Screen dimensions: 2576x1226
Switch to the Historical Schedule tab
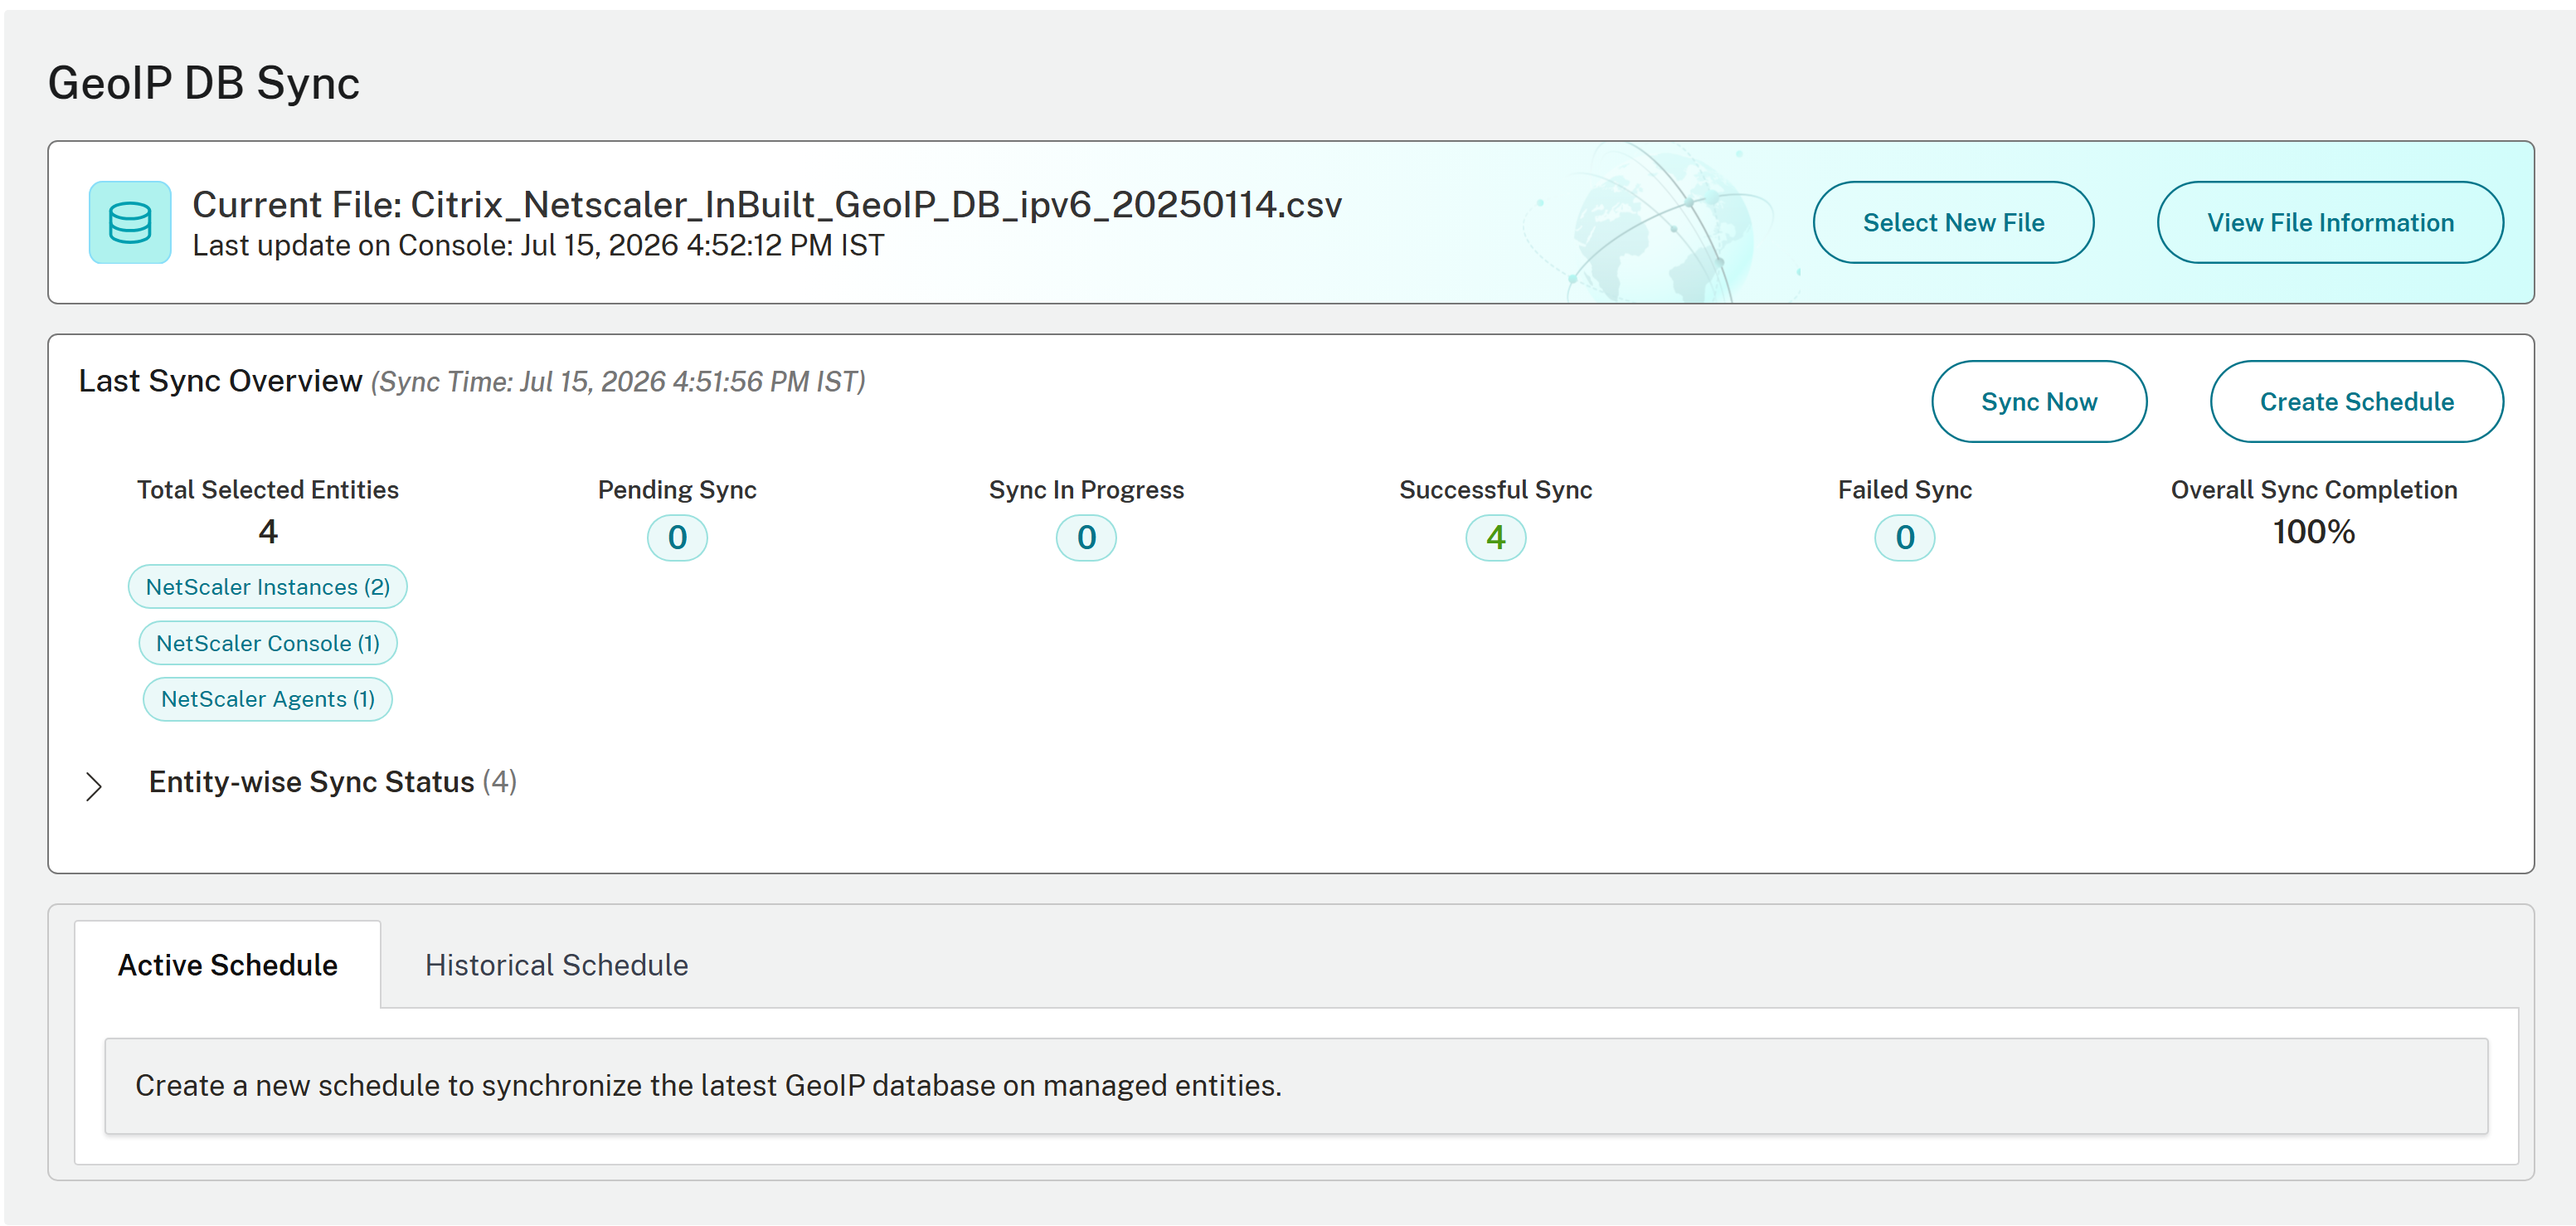(x=556, y=965)
